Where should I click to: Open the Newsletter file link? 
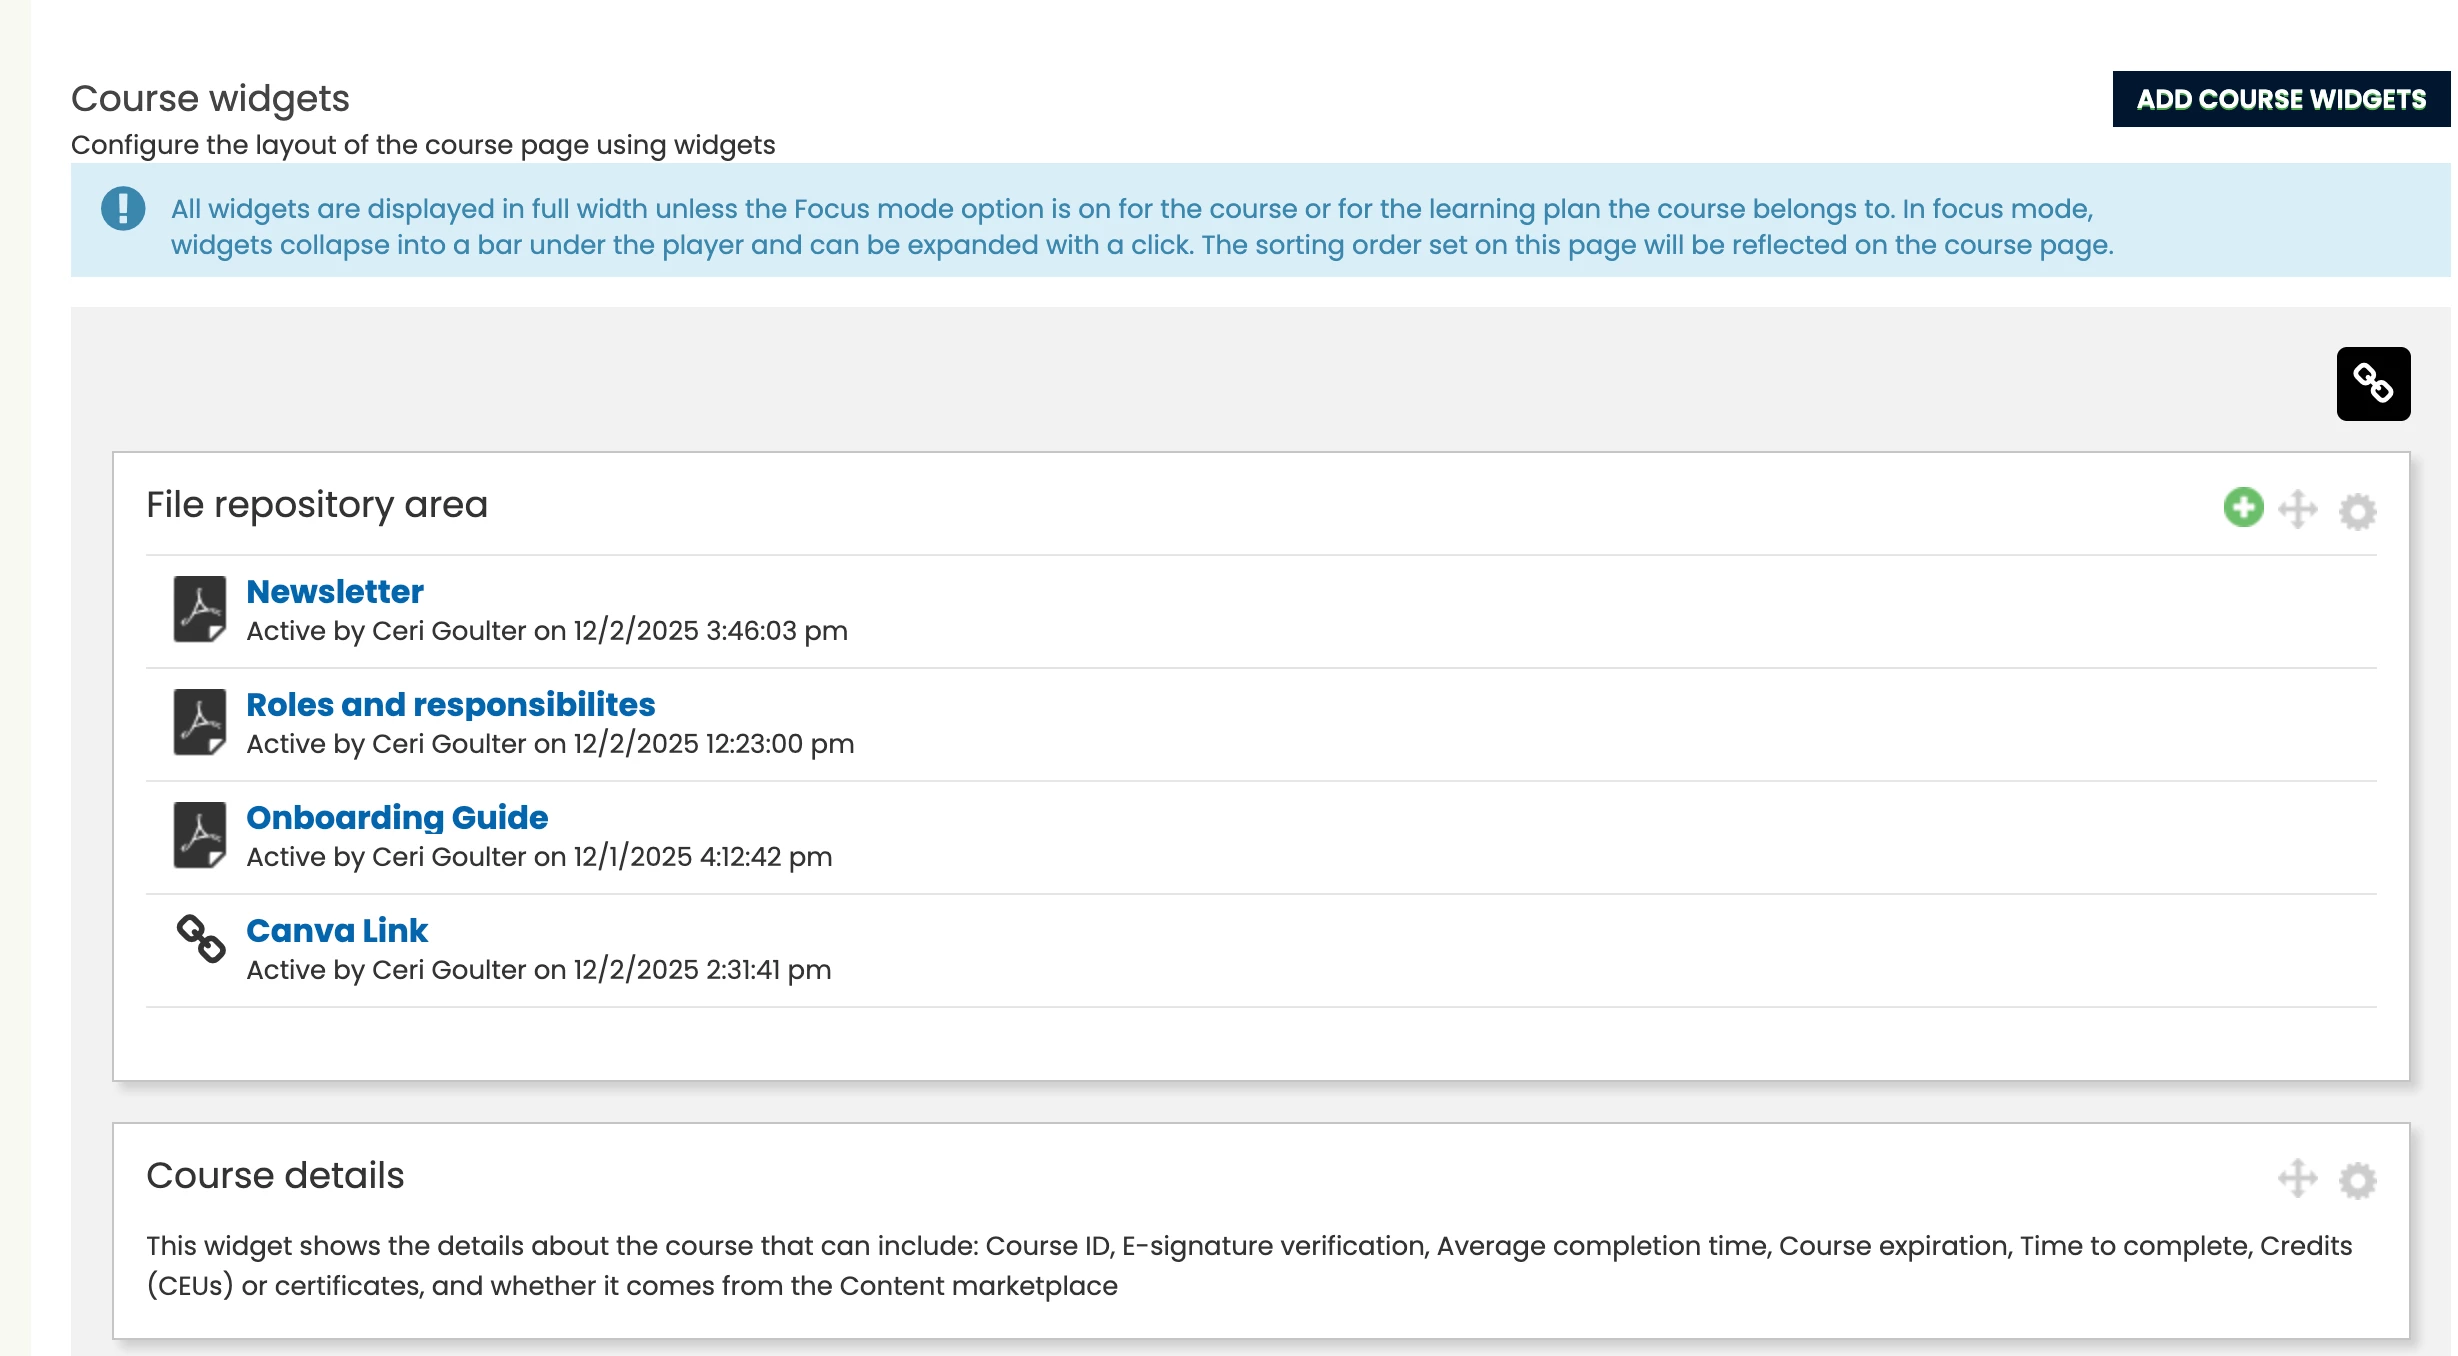point(335,591)
